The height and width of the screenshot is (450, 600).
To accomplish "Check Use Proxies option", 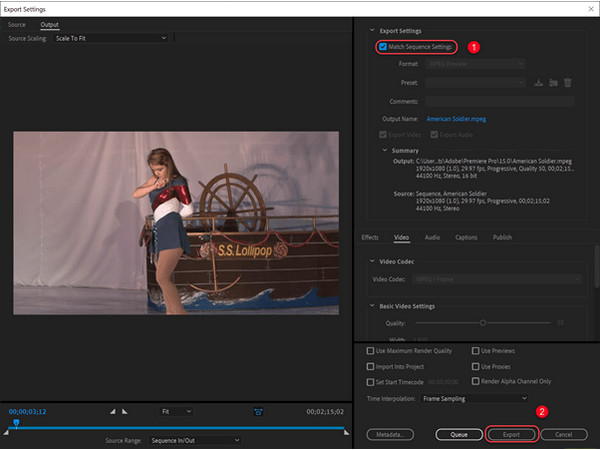I will tap(475, 366).
